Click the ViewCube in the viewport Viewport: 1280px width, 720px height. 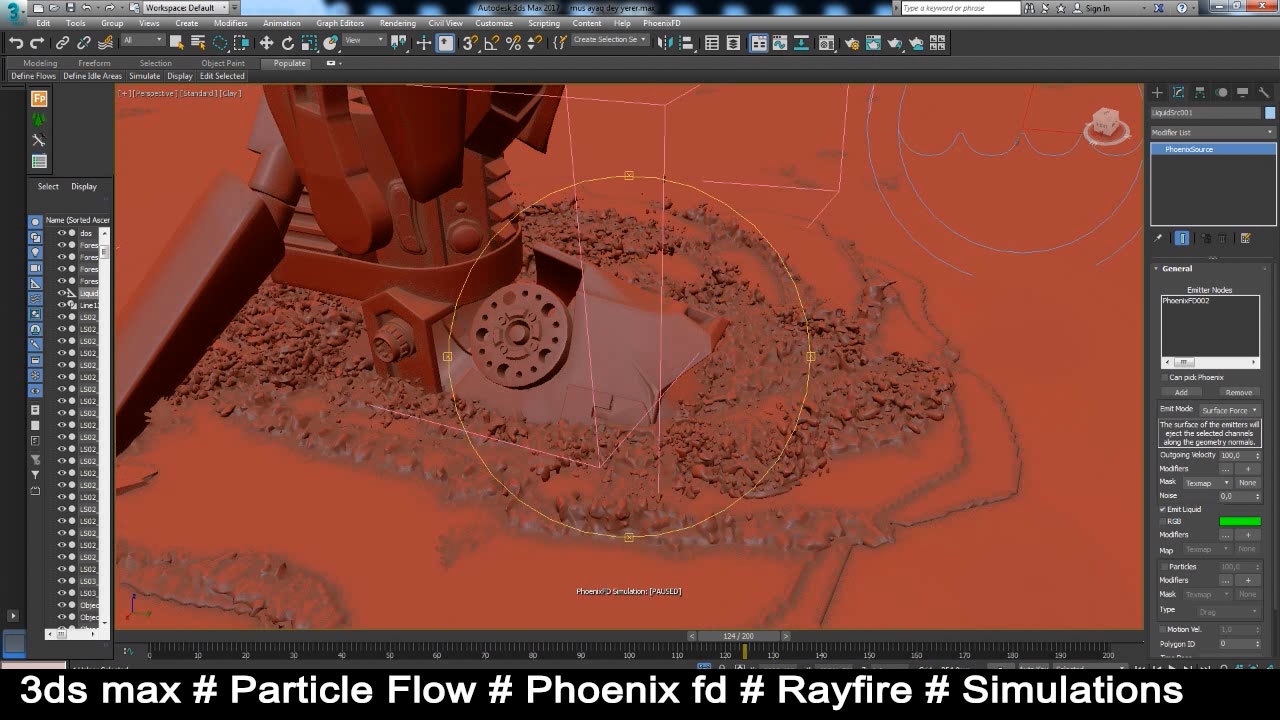(x=1105, y=125)
